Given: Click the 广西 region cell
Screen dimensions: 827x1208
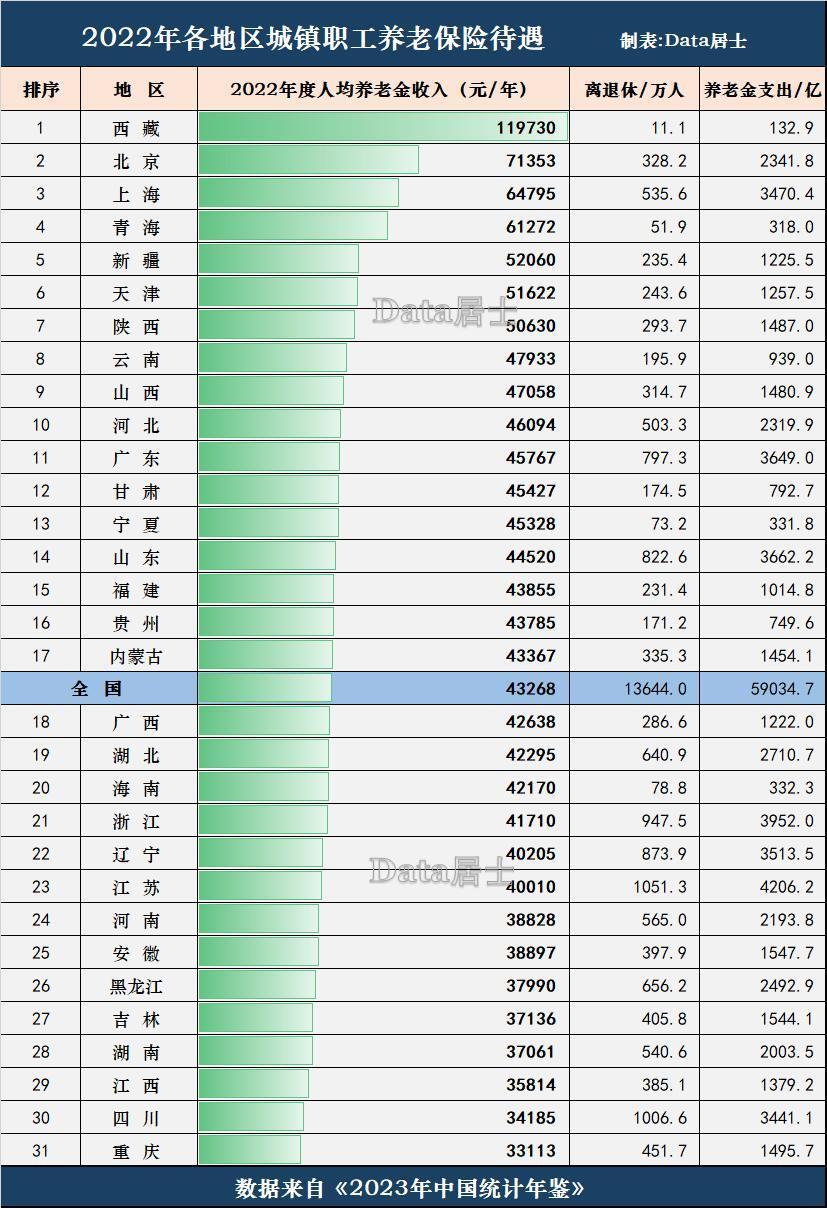Looking at the screenshot, I should [138, 722].
